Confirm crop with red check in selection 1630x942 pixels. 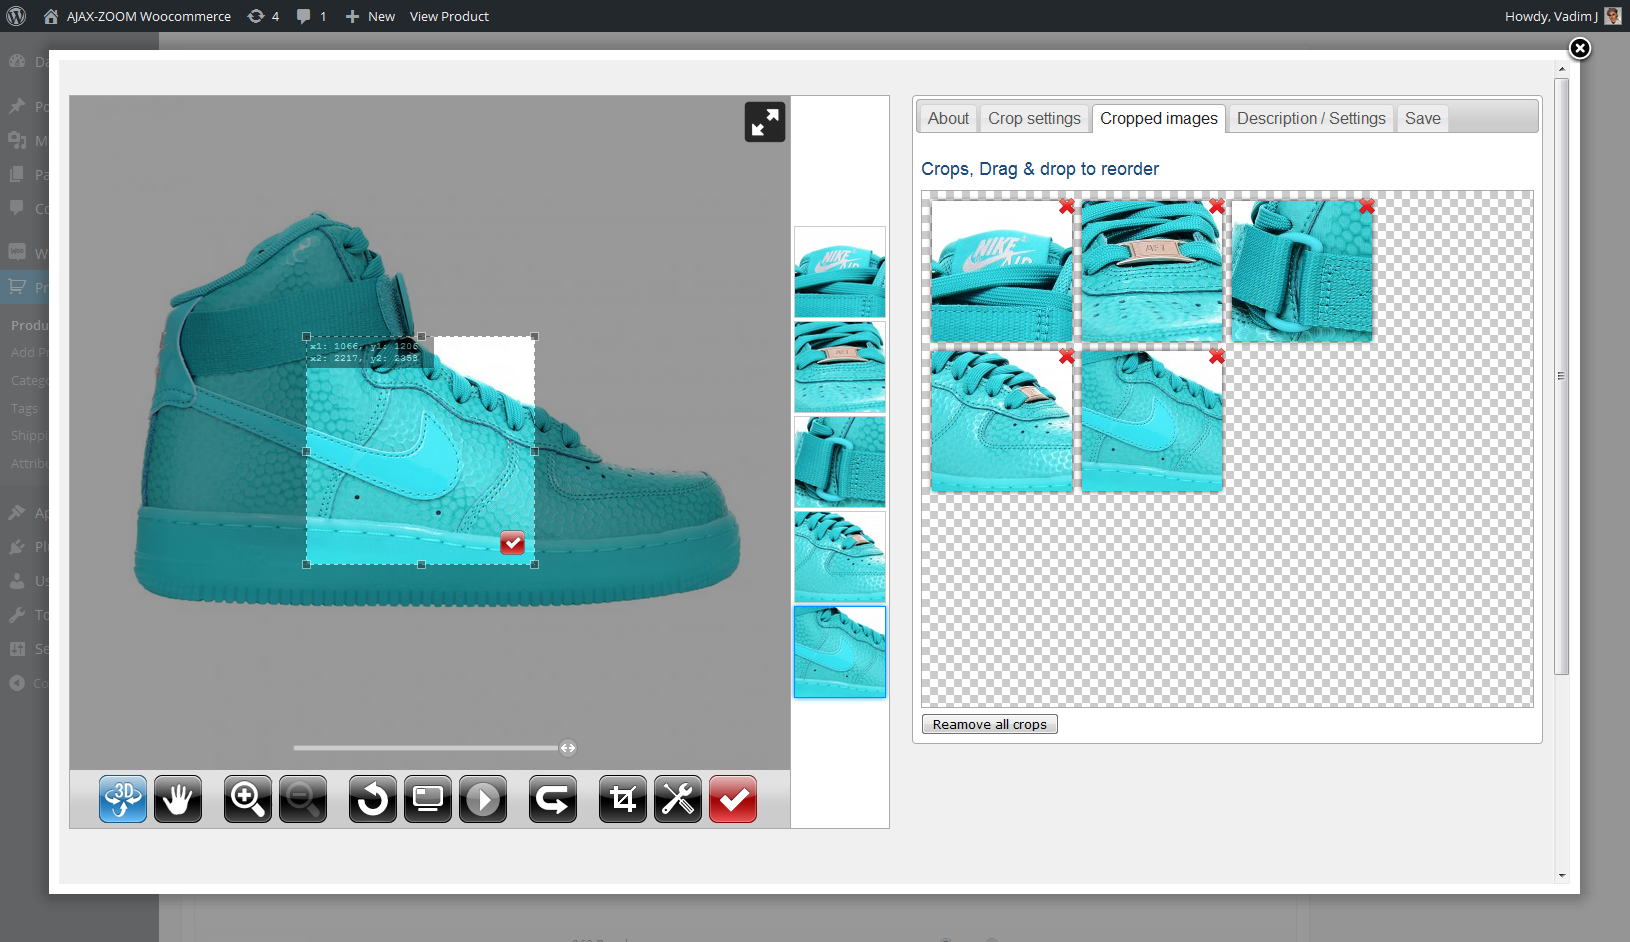(x=512, y=542)
